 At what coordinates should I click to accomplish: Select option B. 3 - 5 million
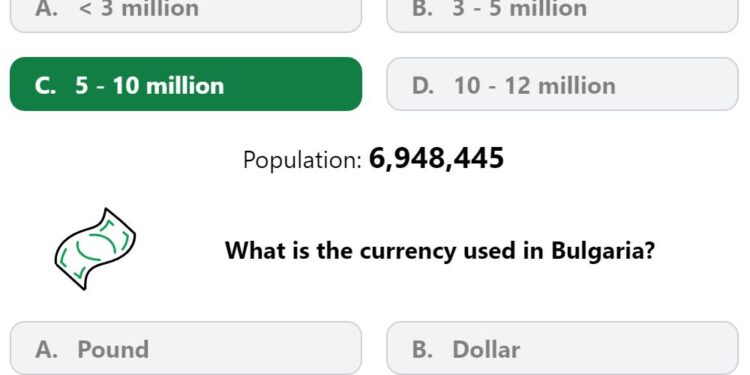(x=562, y=14)
